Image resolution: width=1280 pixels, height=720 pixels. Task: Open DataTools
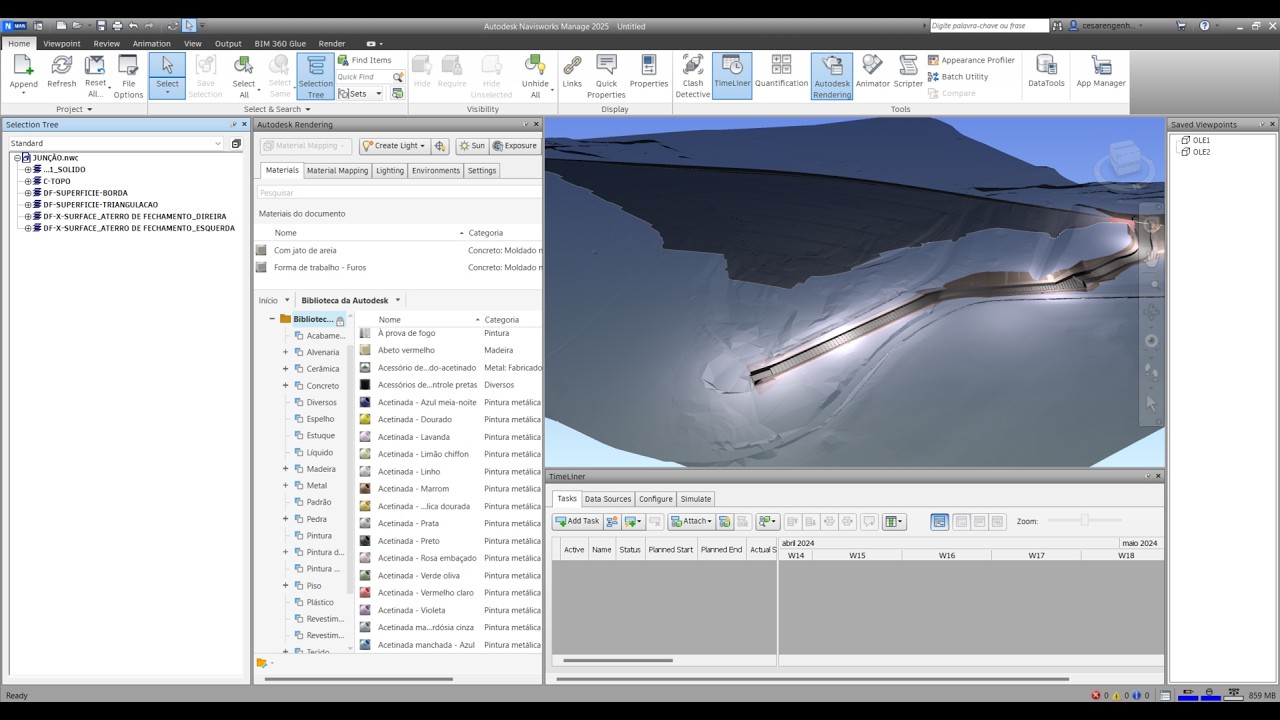(x=1046, y=72)
